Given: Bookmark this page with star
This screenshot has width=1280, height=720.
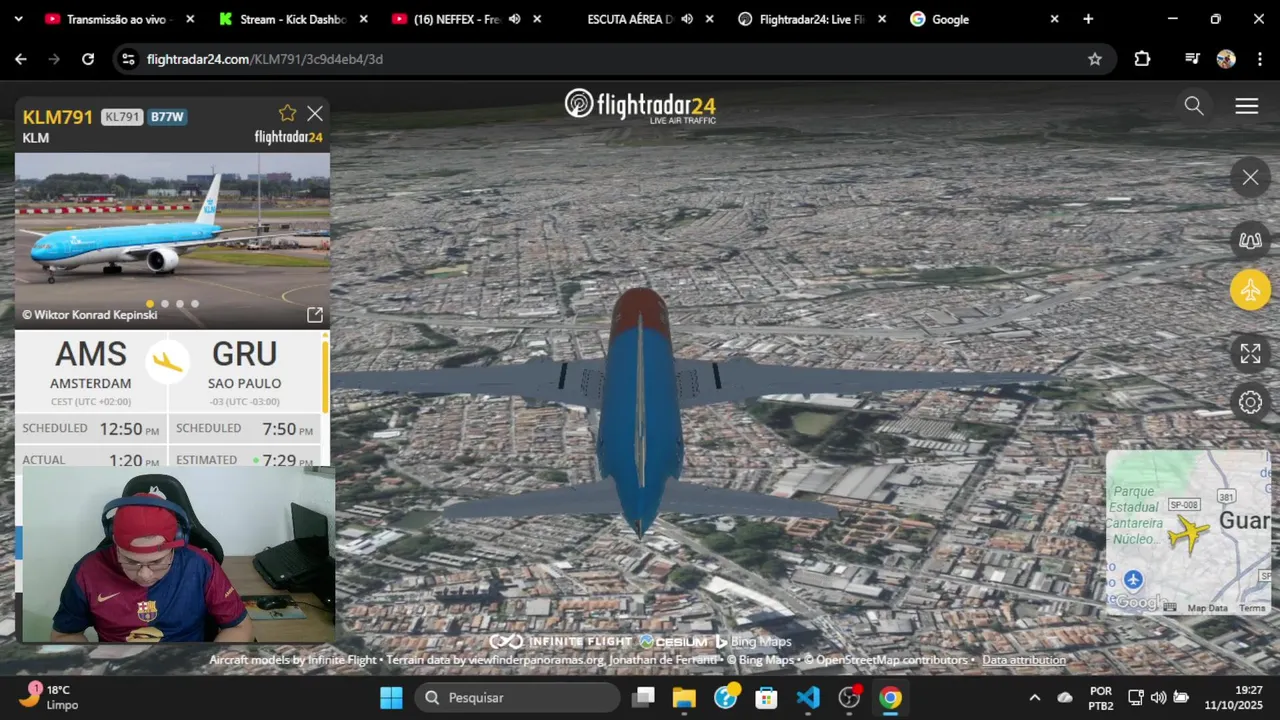Looking at the screenshot, I should tap(1095, 59).
